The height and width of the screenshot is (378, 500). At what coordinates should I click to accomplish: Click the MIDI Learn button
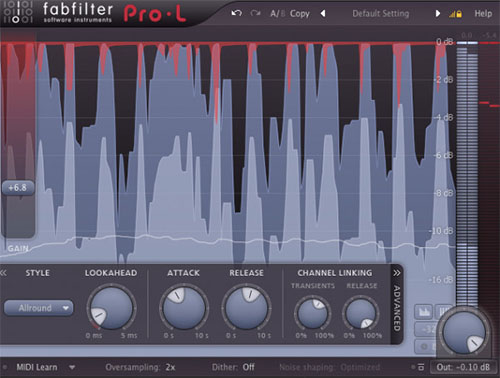pos(37,367)
